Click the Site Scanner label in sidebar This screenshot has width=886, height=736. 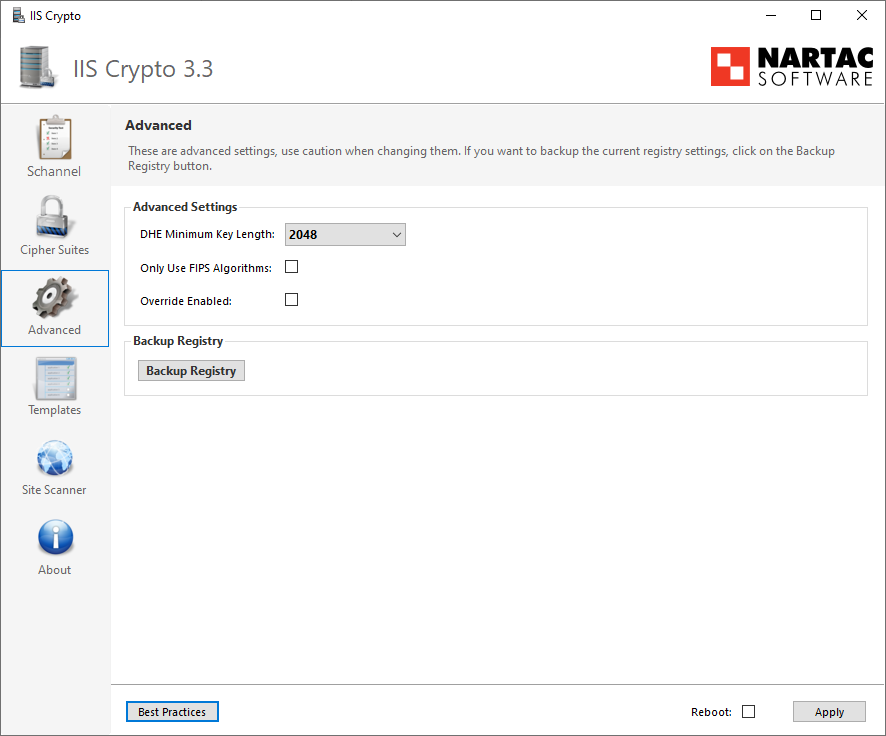pos(54,490)
